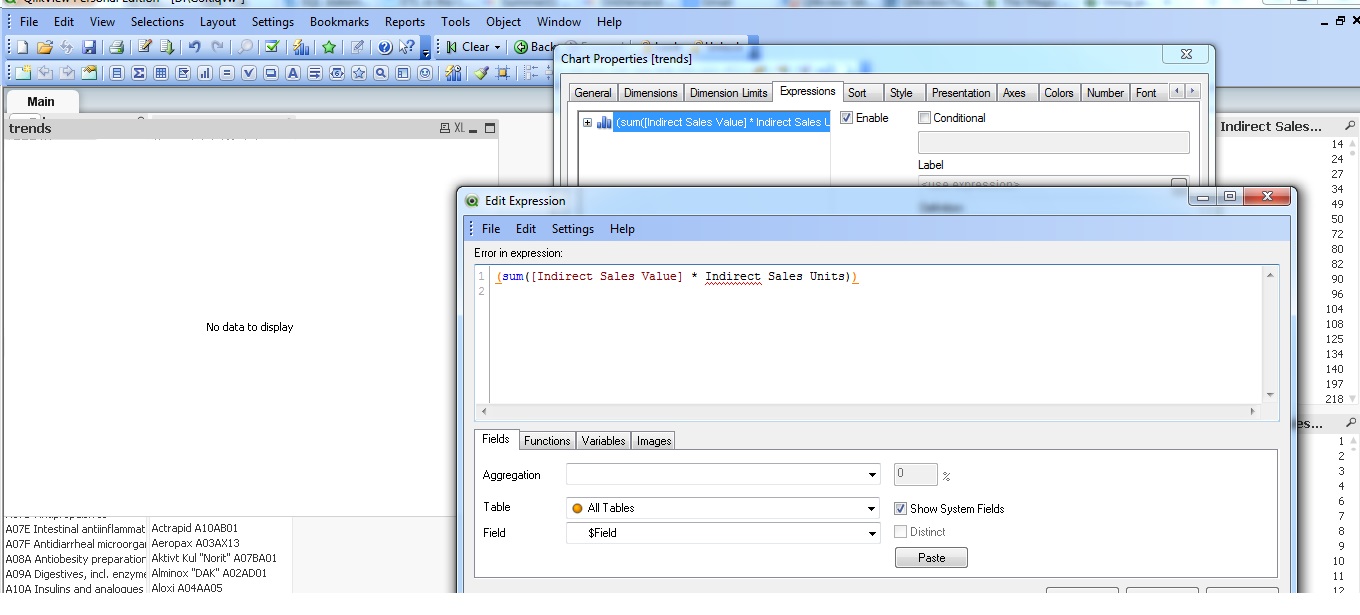The height and width of the screenshot is (615, 1360).
Task: Click the Distinct checkbox in Edit Expression
Action: (x=901, y=532)
